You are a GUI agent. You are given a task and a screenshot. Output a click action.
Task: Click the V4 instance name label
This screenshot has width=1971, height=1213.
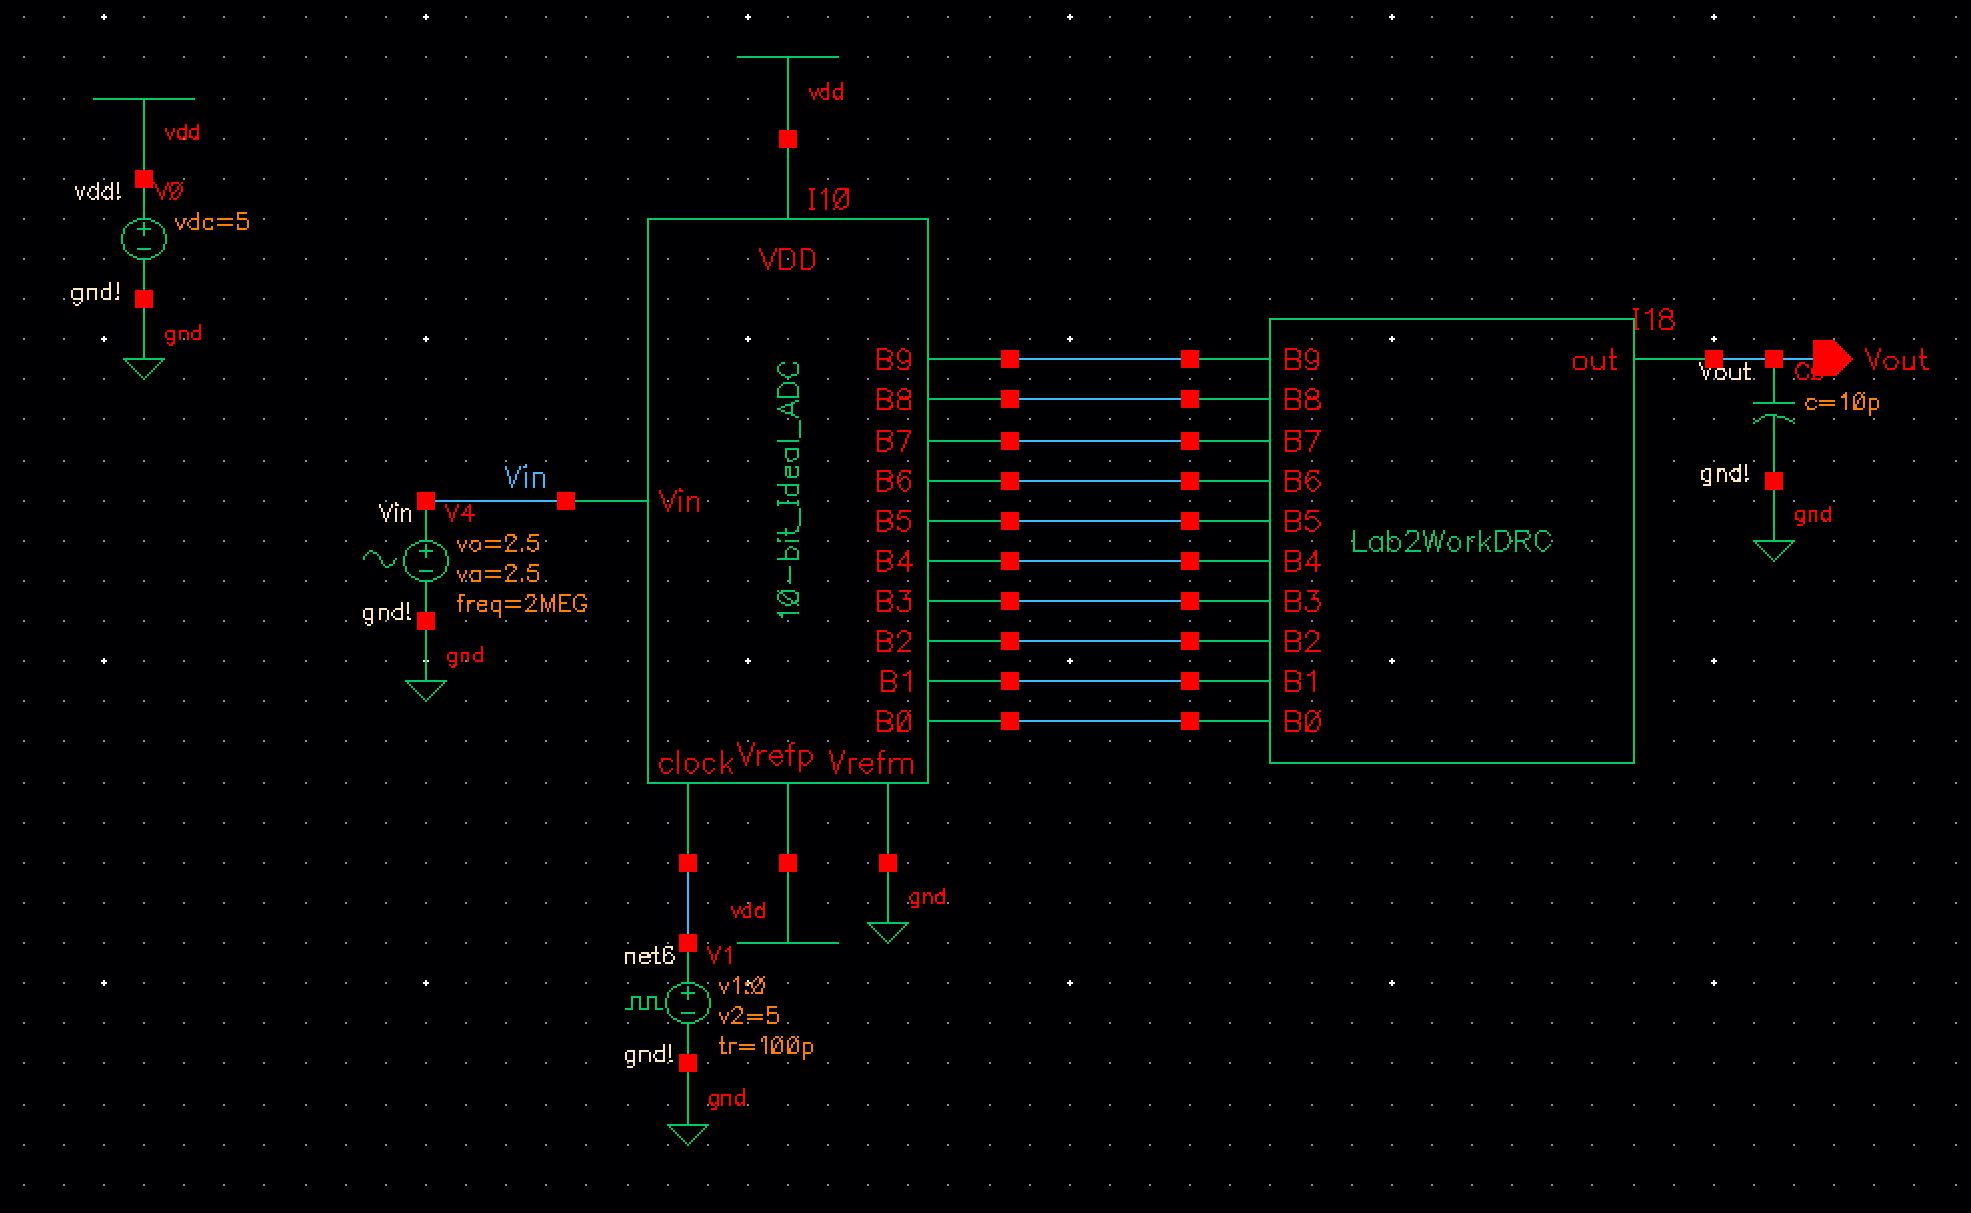pos(460,513)
